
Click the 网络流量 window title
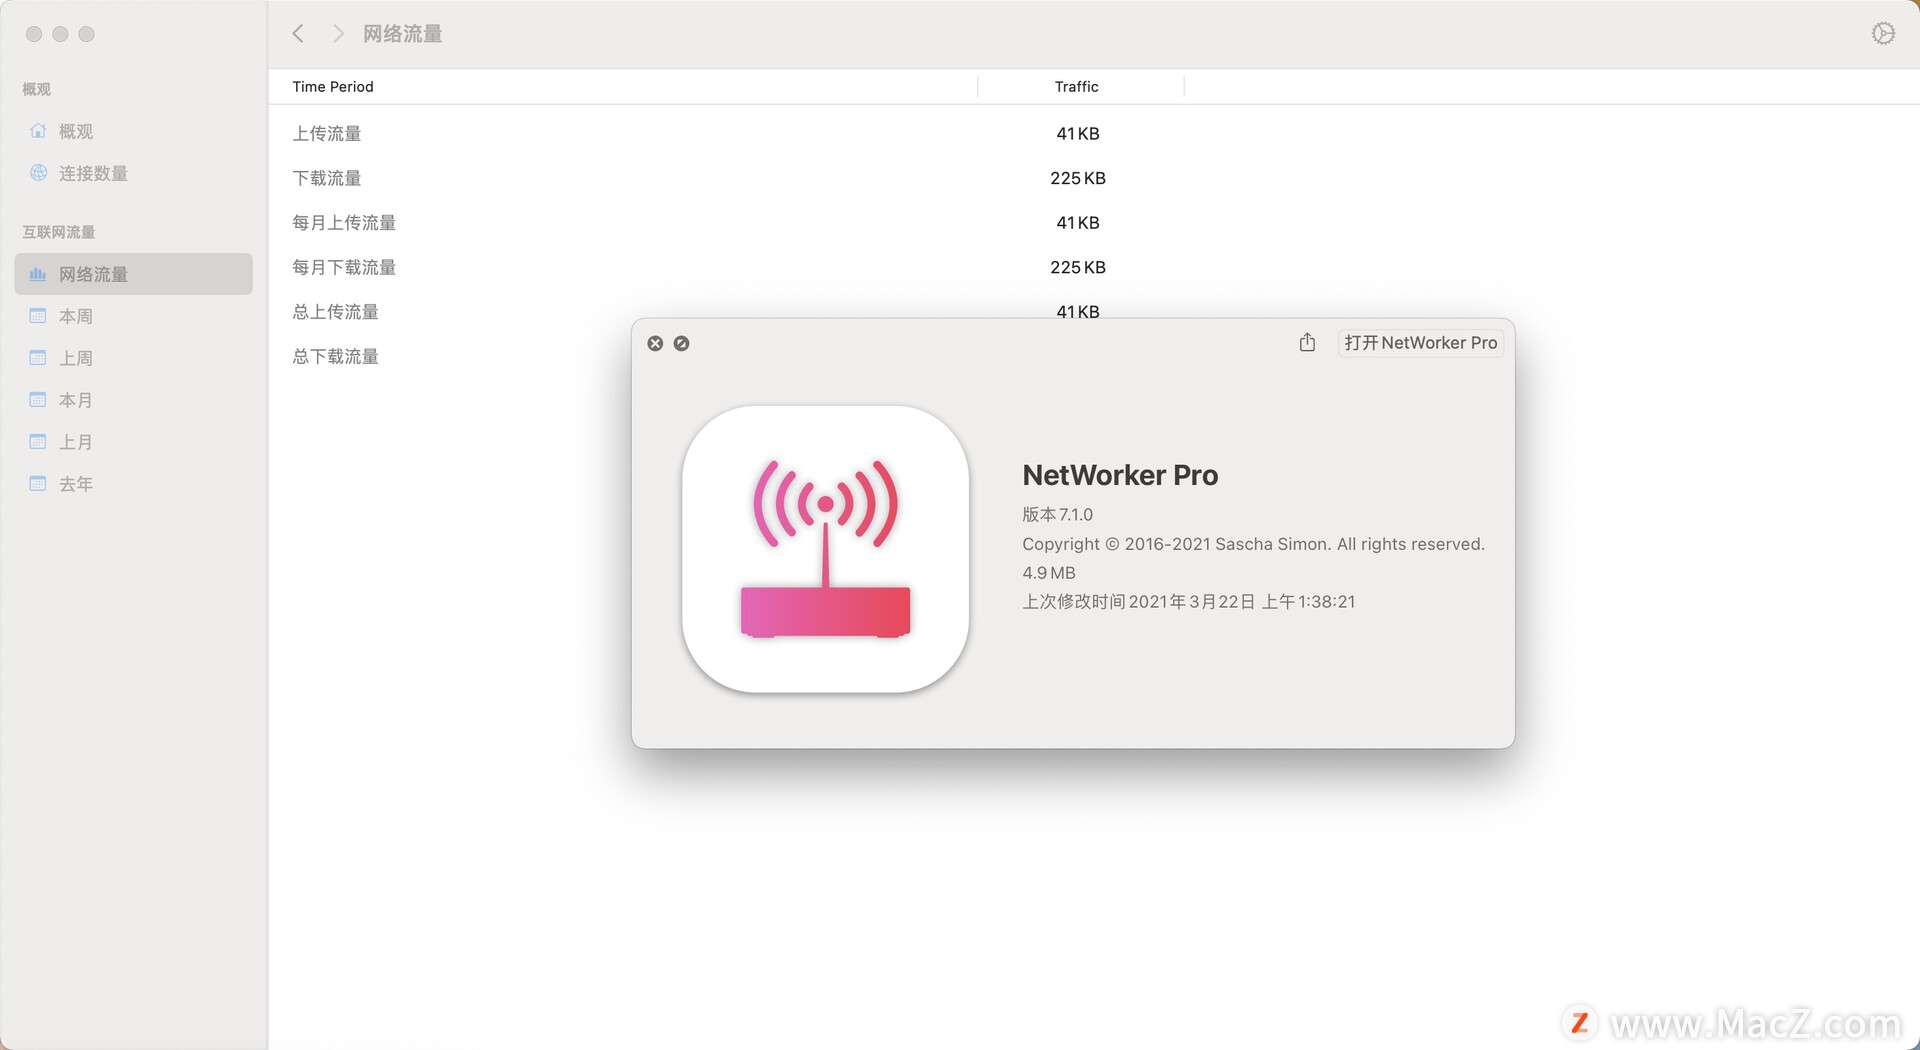[402, 34]
